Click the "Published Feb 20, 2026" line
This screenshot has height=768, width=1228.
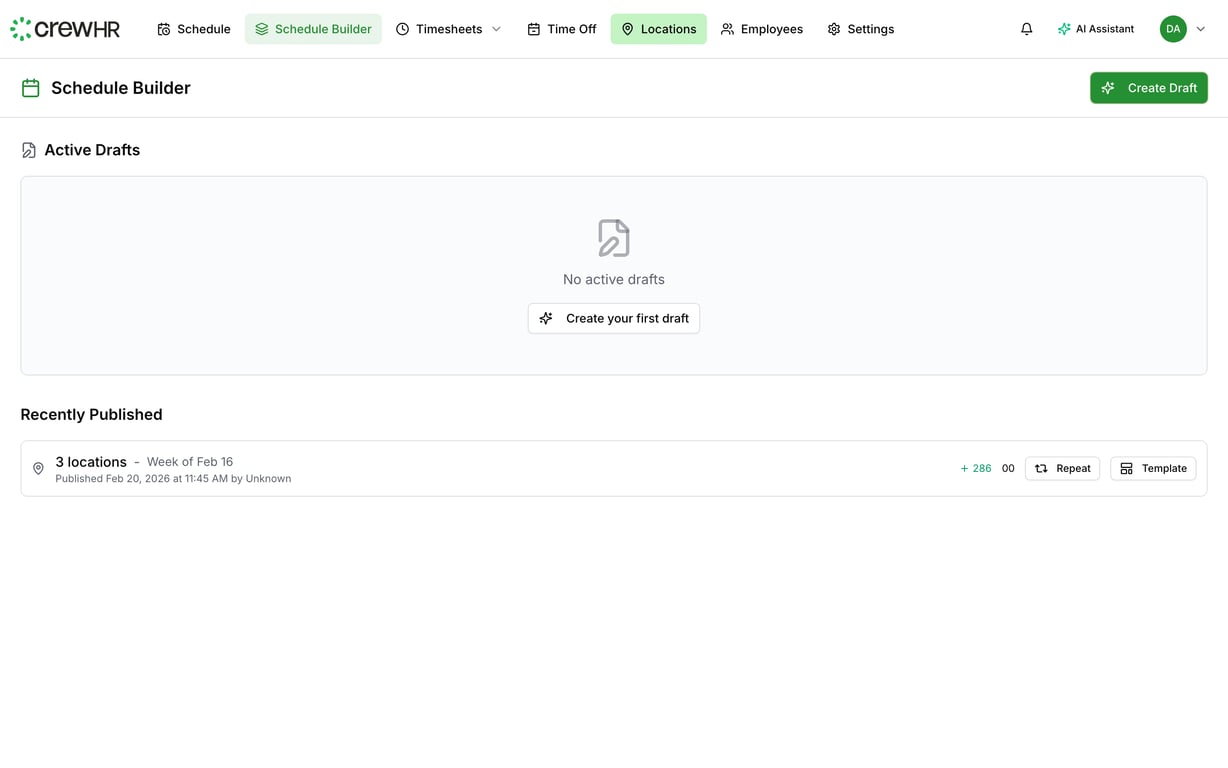(x=173, y=479)
